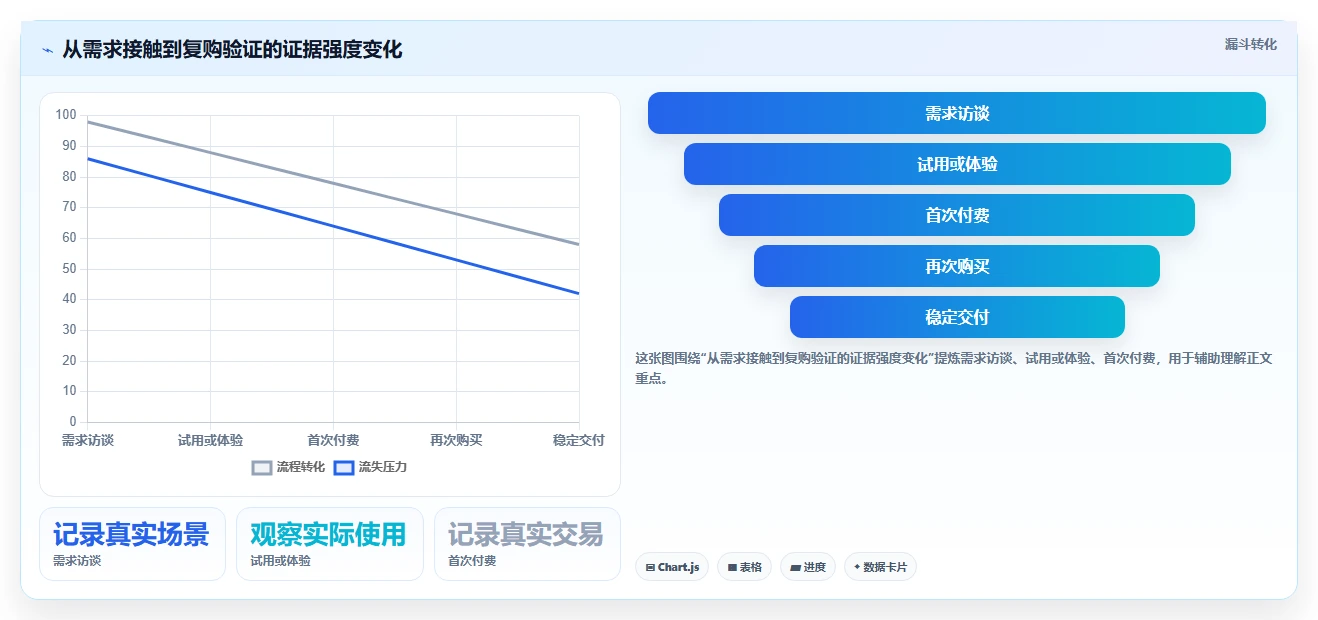
Task: Click 需求访谈 caption under 记录真实场景
Action: click(x=77, y=561)
